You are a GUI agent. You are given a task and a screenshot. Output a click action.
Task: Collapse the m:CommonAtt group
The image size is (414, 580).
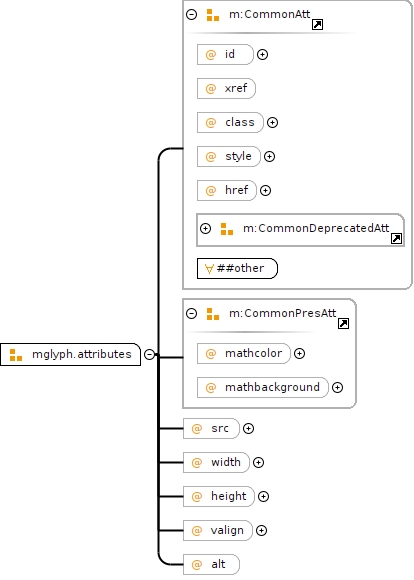tap(191, 15)
